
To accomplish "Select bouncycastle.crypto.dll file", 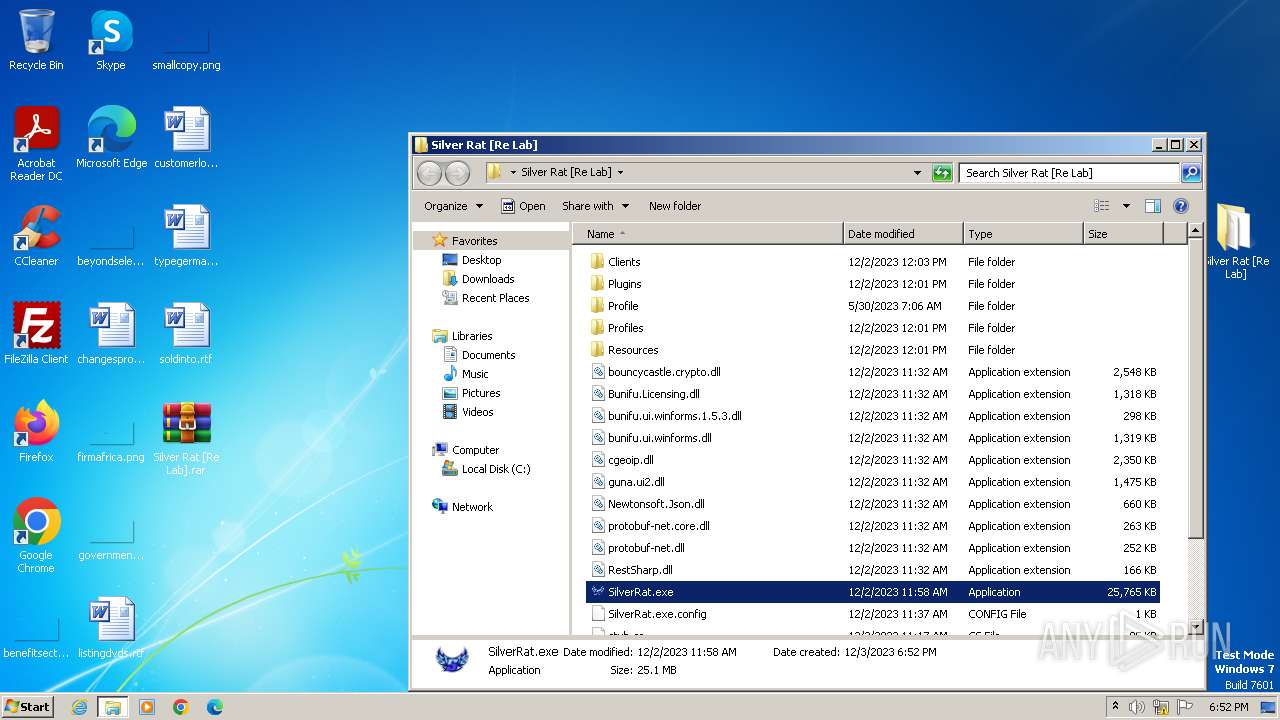I will click(873, 372).
